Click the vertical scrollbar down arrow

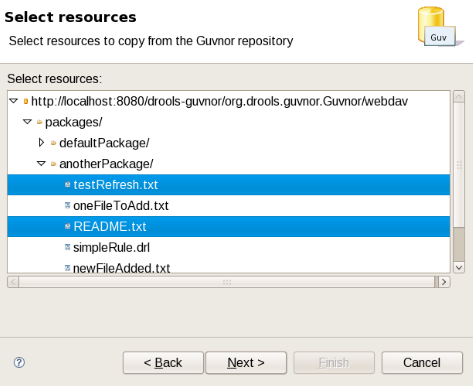pyautogui.click(x=459, y=267)
